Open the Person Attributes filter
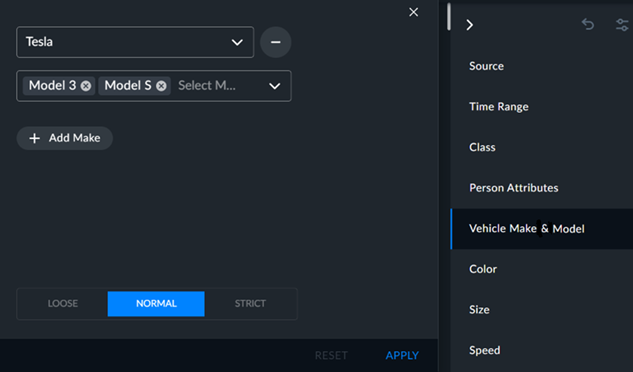Screen dimensions: 633x372 click(x=542, y=188)
